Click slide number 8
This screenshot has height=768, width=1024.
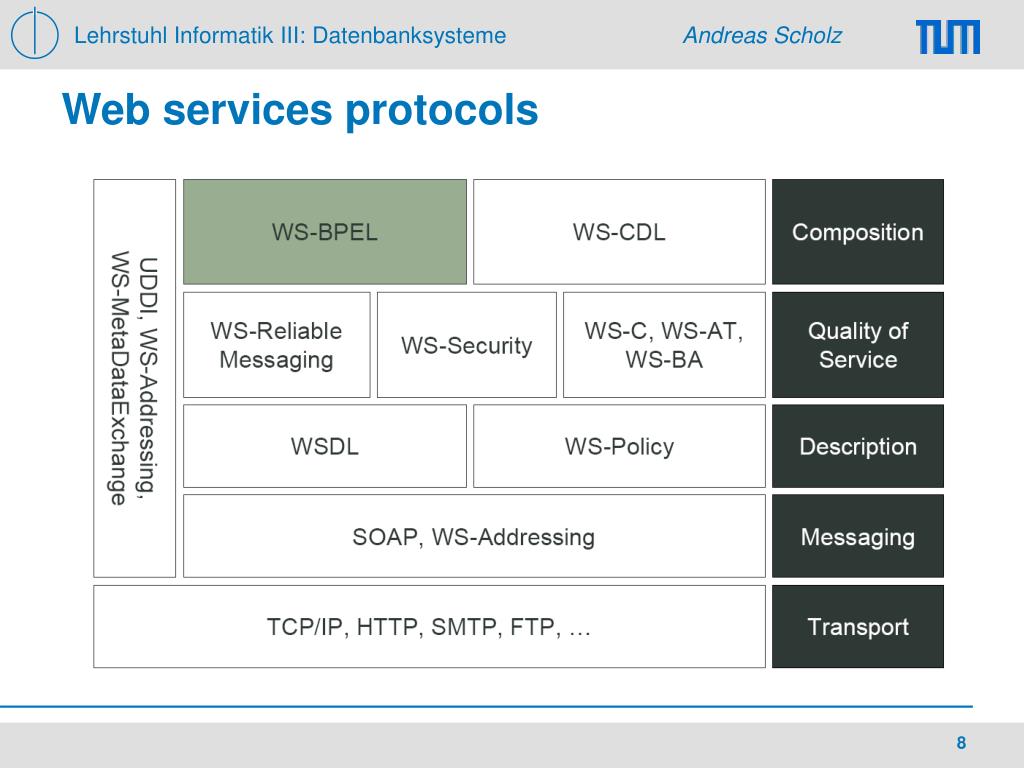point(961,743)
